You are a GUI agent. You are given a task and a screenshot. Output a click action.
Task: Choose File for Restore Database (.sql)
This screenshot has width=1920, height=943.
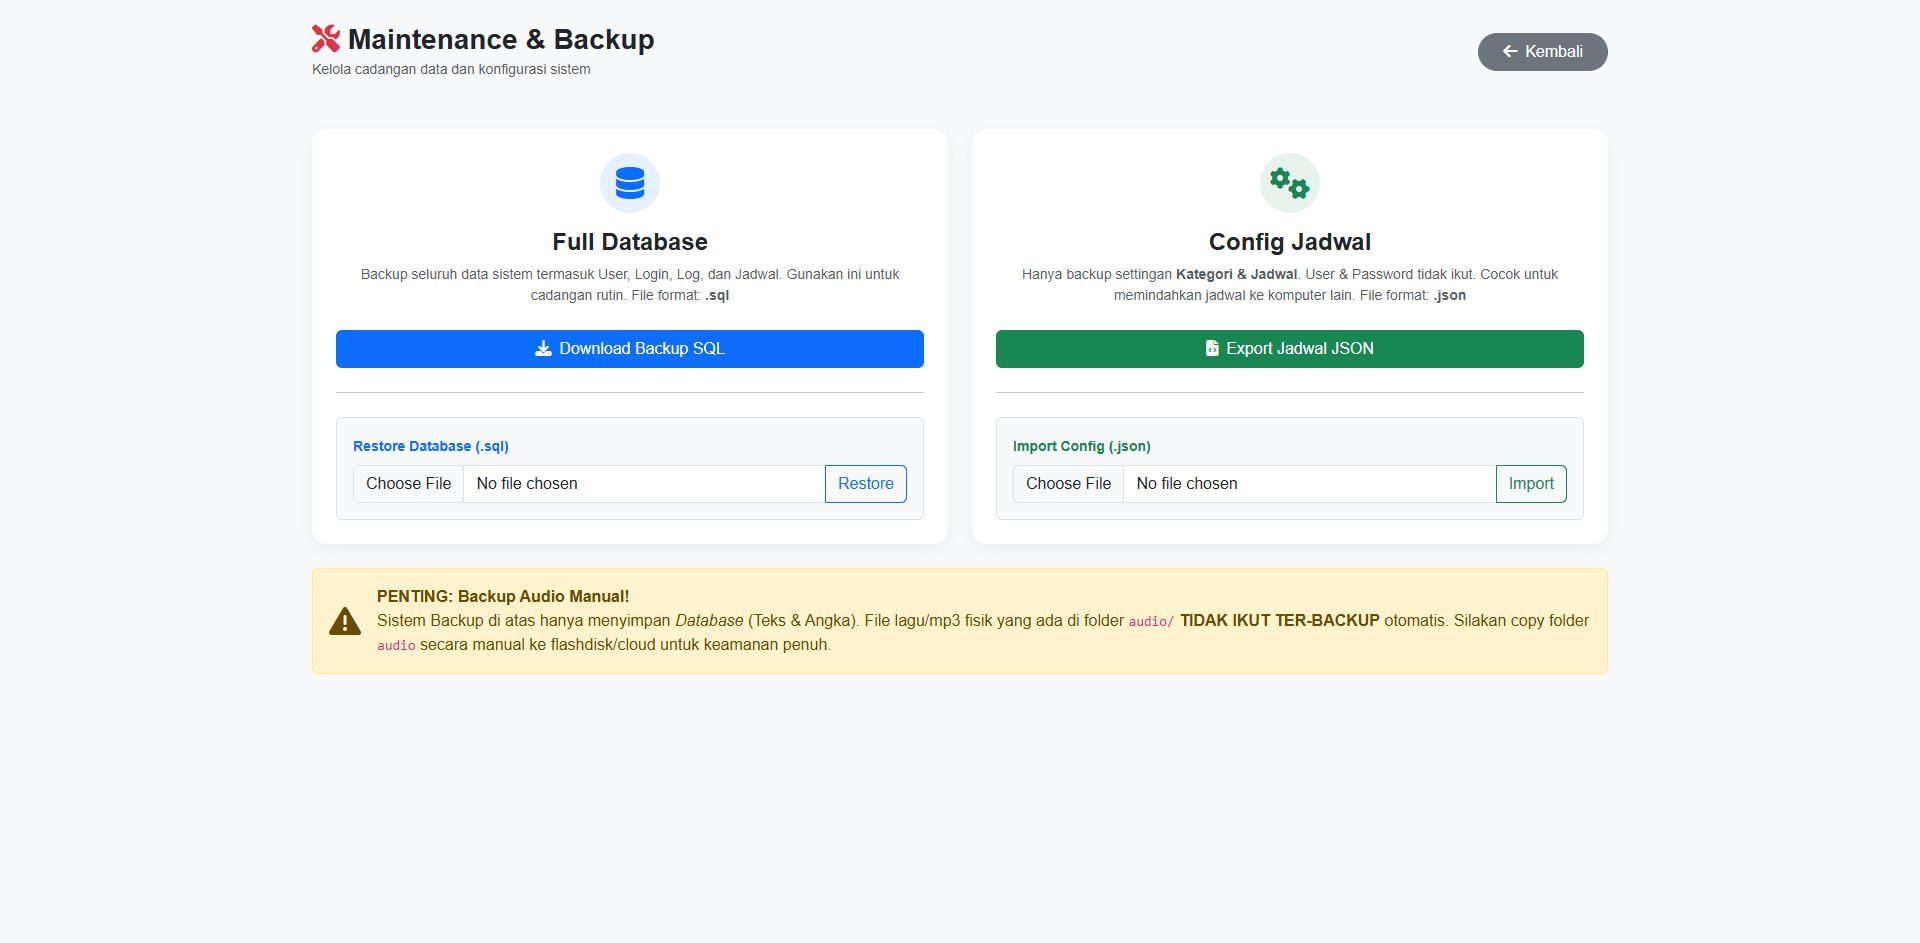click(408, 484)
